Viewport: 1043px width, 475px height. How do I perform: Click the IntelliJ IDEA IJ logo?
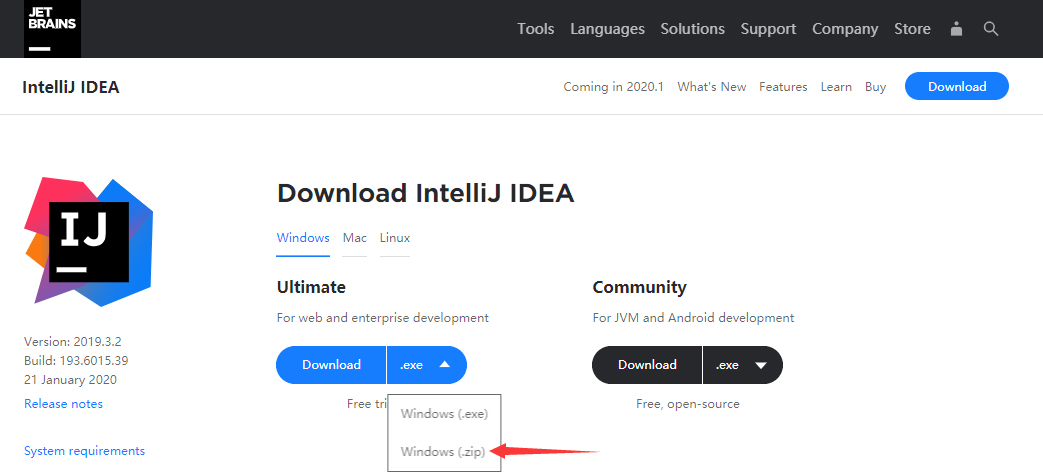[88, 240]
